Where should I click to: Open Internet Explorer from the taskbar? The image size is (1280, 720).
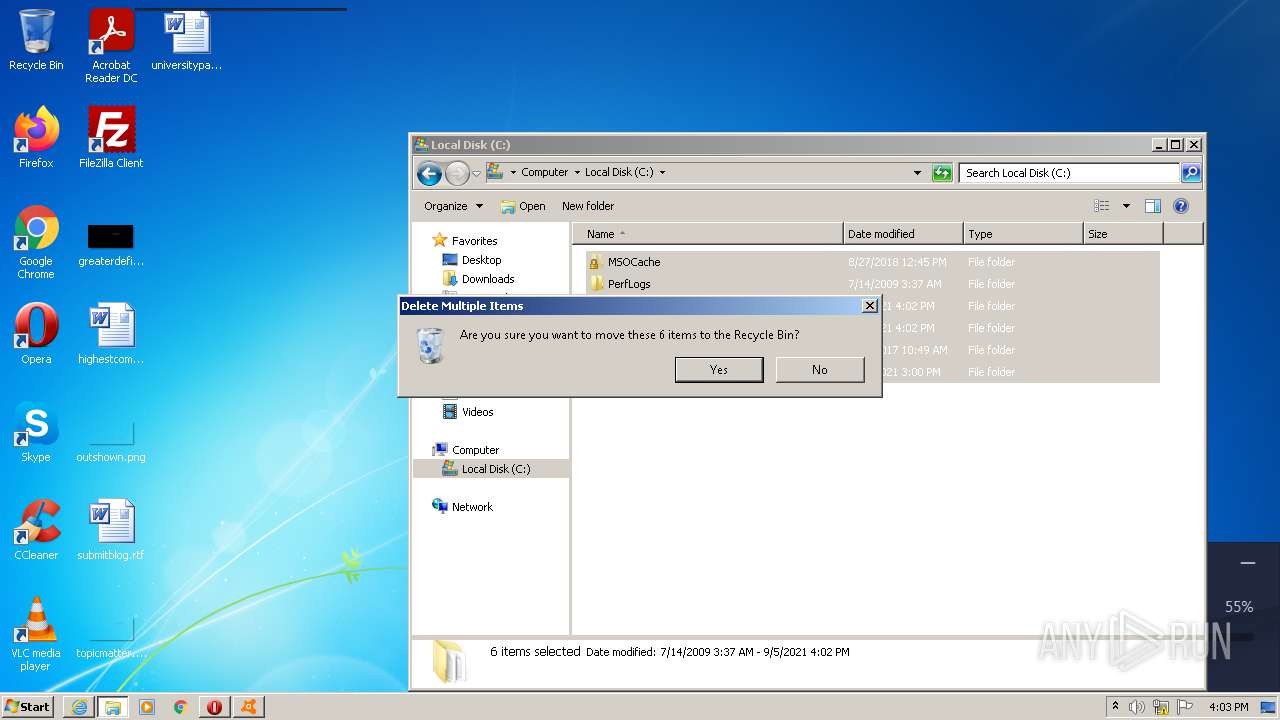pos(79,707)
